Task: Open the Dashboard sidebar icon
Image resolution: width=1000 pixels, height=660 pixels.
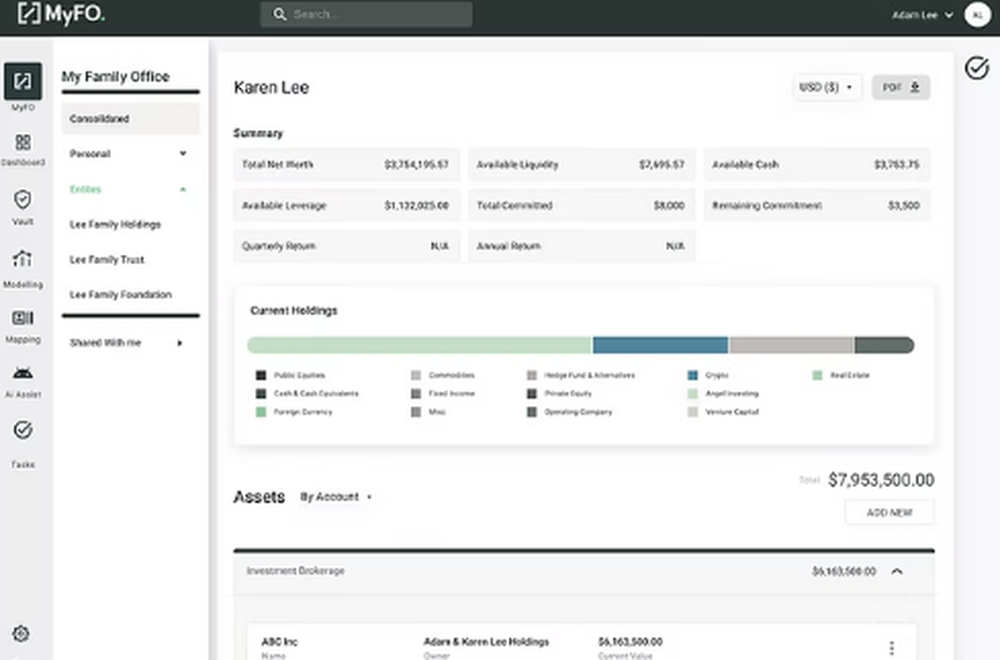Action: (x=23, y=142)
